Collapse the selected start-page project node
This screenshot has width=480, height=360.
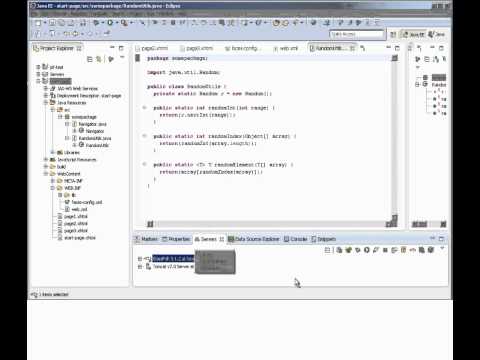point(38,81)
